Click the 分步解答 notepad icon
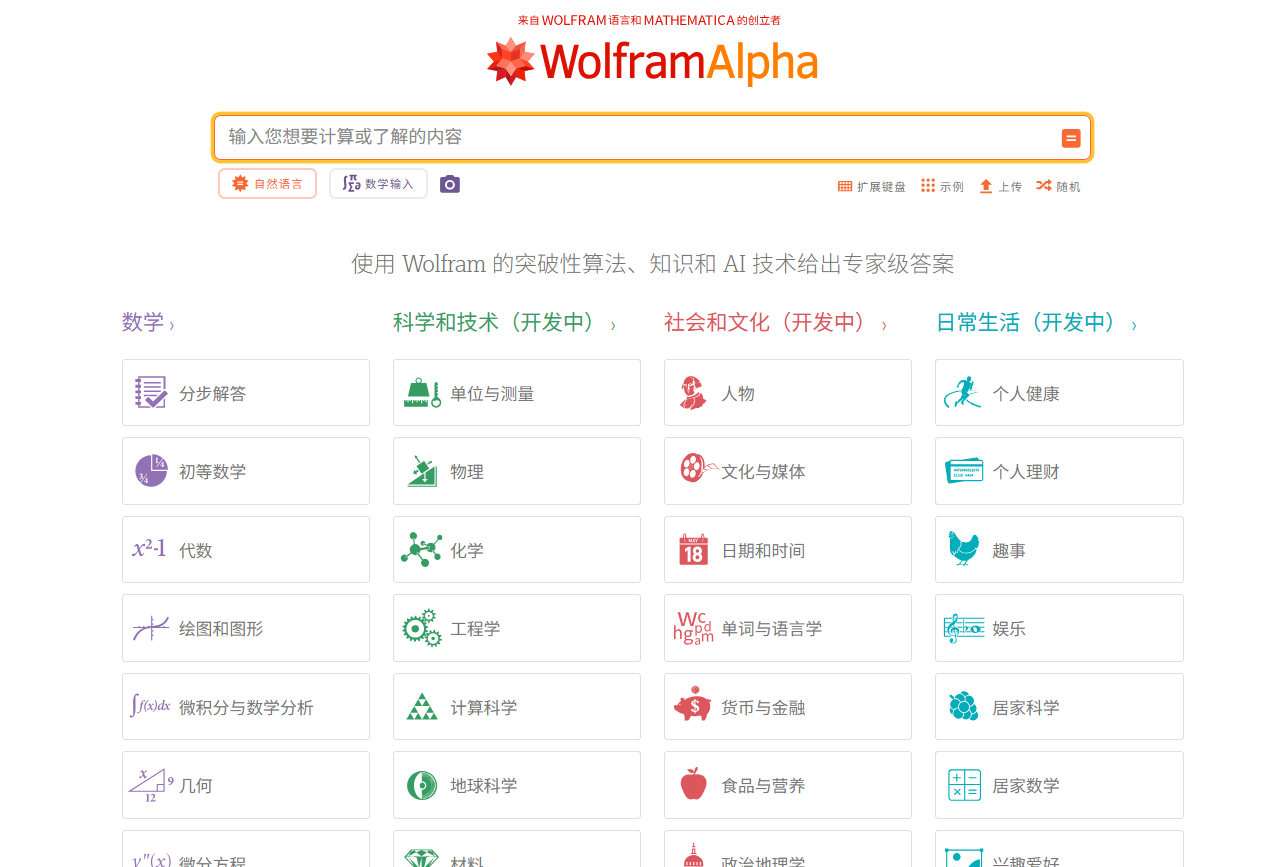Screen dimensions: 1263x867 (151, 393)
